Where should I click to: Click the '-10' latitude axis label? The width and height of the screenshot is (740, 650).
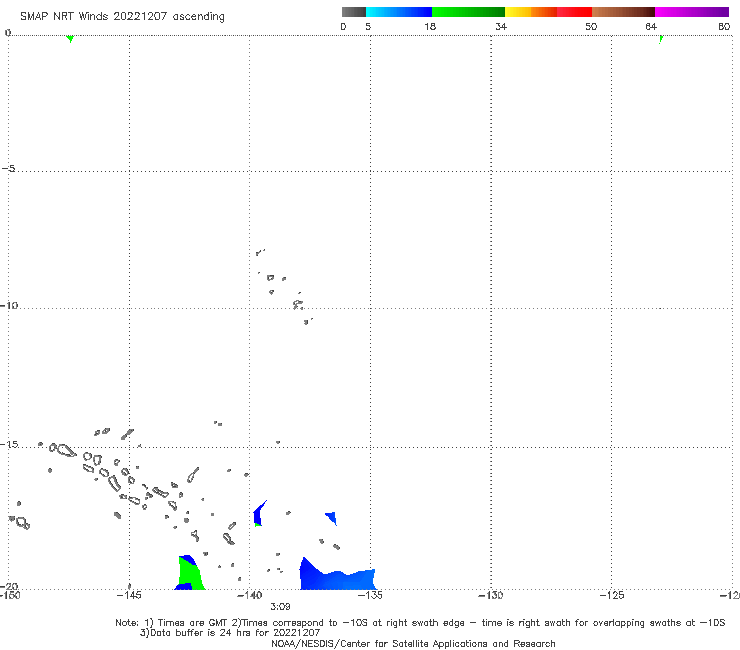9,305
